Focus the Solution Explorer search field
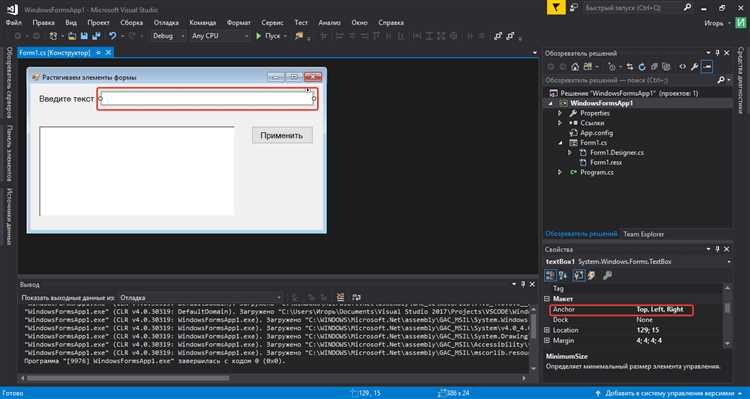Image resolution: width=750 pixels, height=399 pixels. click(x=630, y=80)
